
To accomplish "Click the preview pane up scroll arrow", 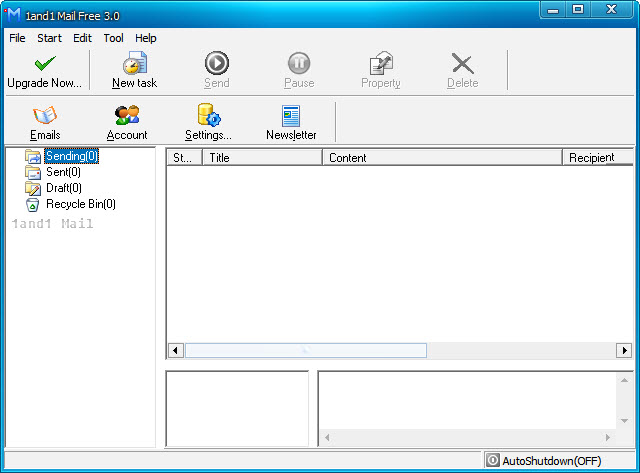I will click(624, 380).
